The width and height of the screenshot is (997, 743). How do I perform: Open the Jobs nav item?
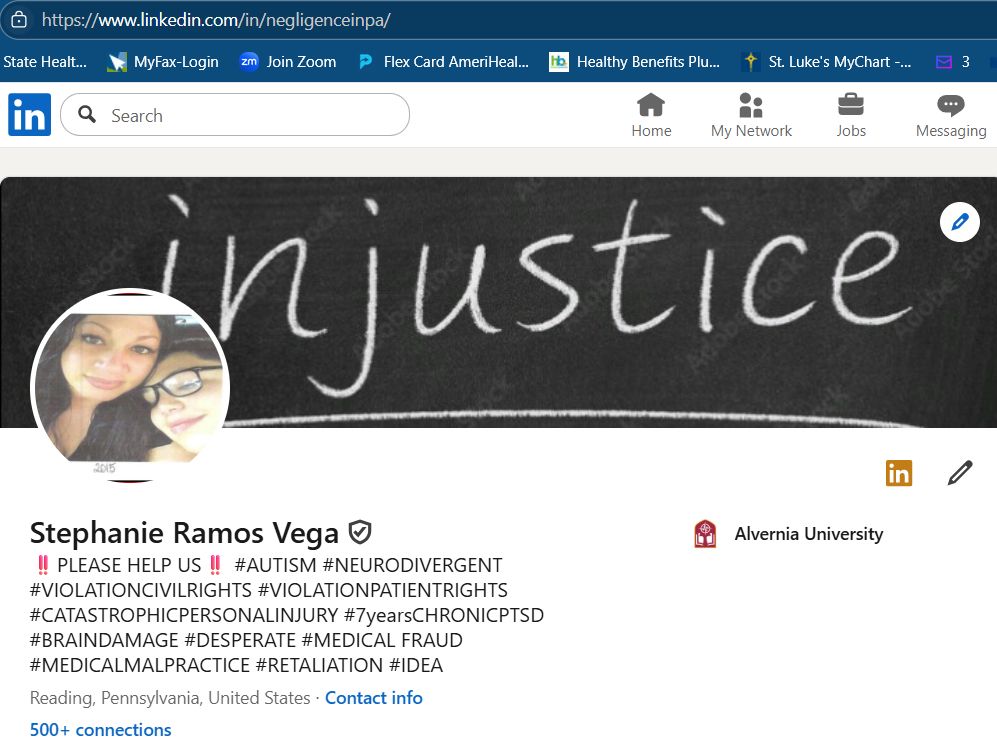[x=851, y=115]
